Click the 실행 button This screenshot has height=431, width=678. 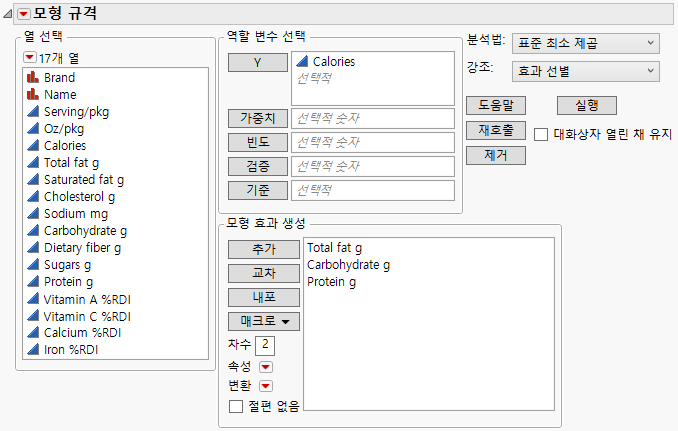[586, 105]
